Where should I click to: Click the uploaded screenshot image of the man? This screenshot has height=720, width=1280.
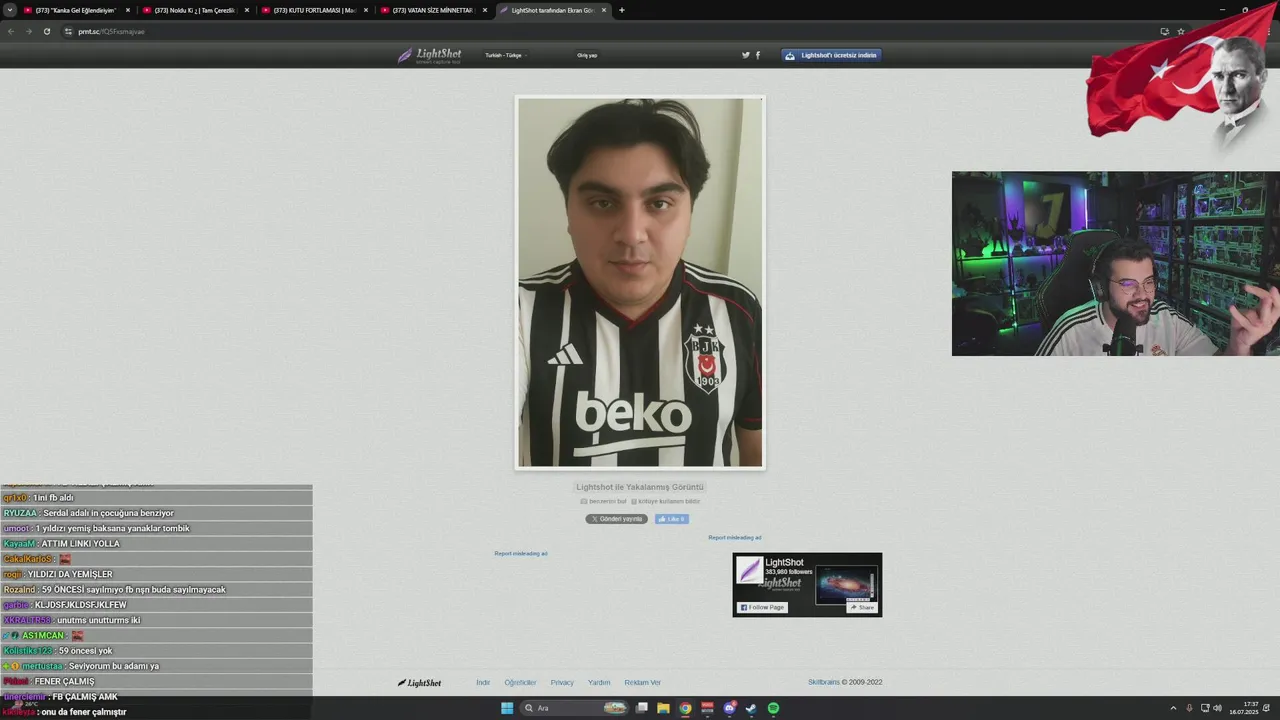pos(640,282)
